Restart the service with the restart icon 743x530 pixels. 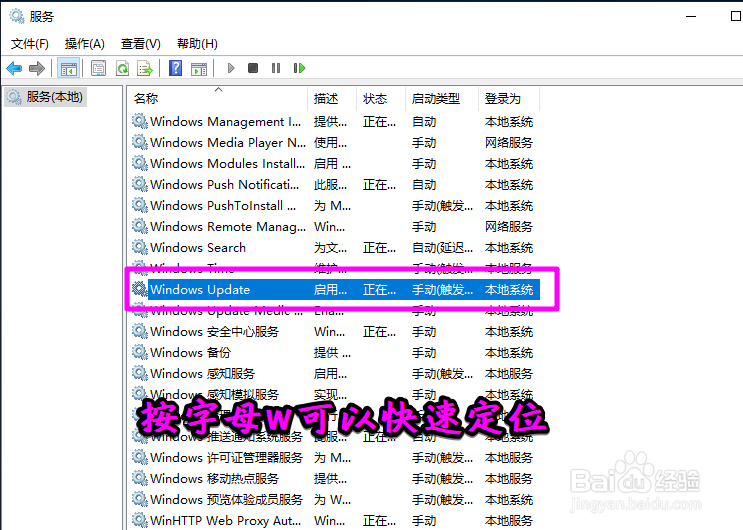point(299,68)
